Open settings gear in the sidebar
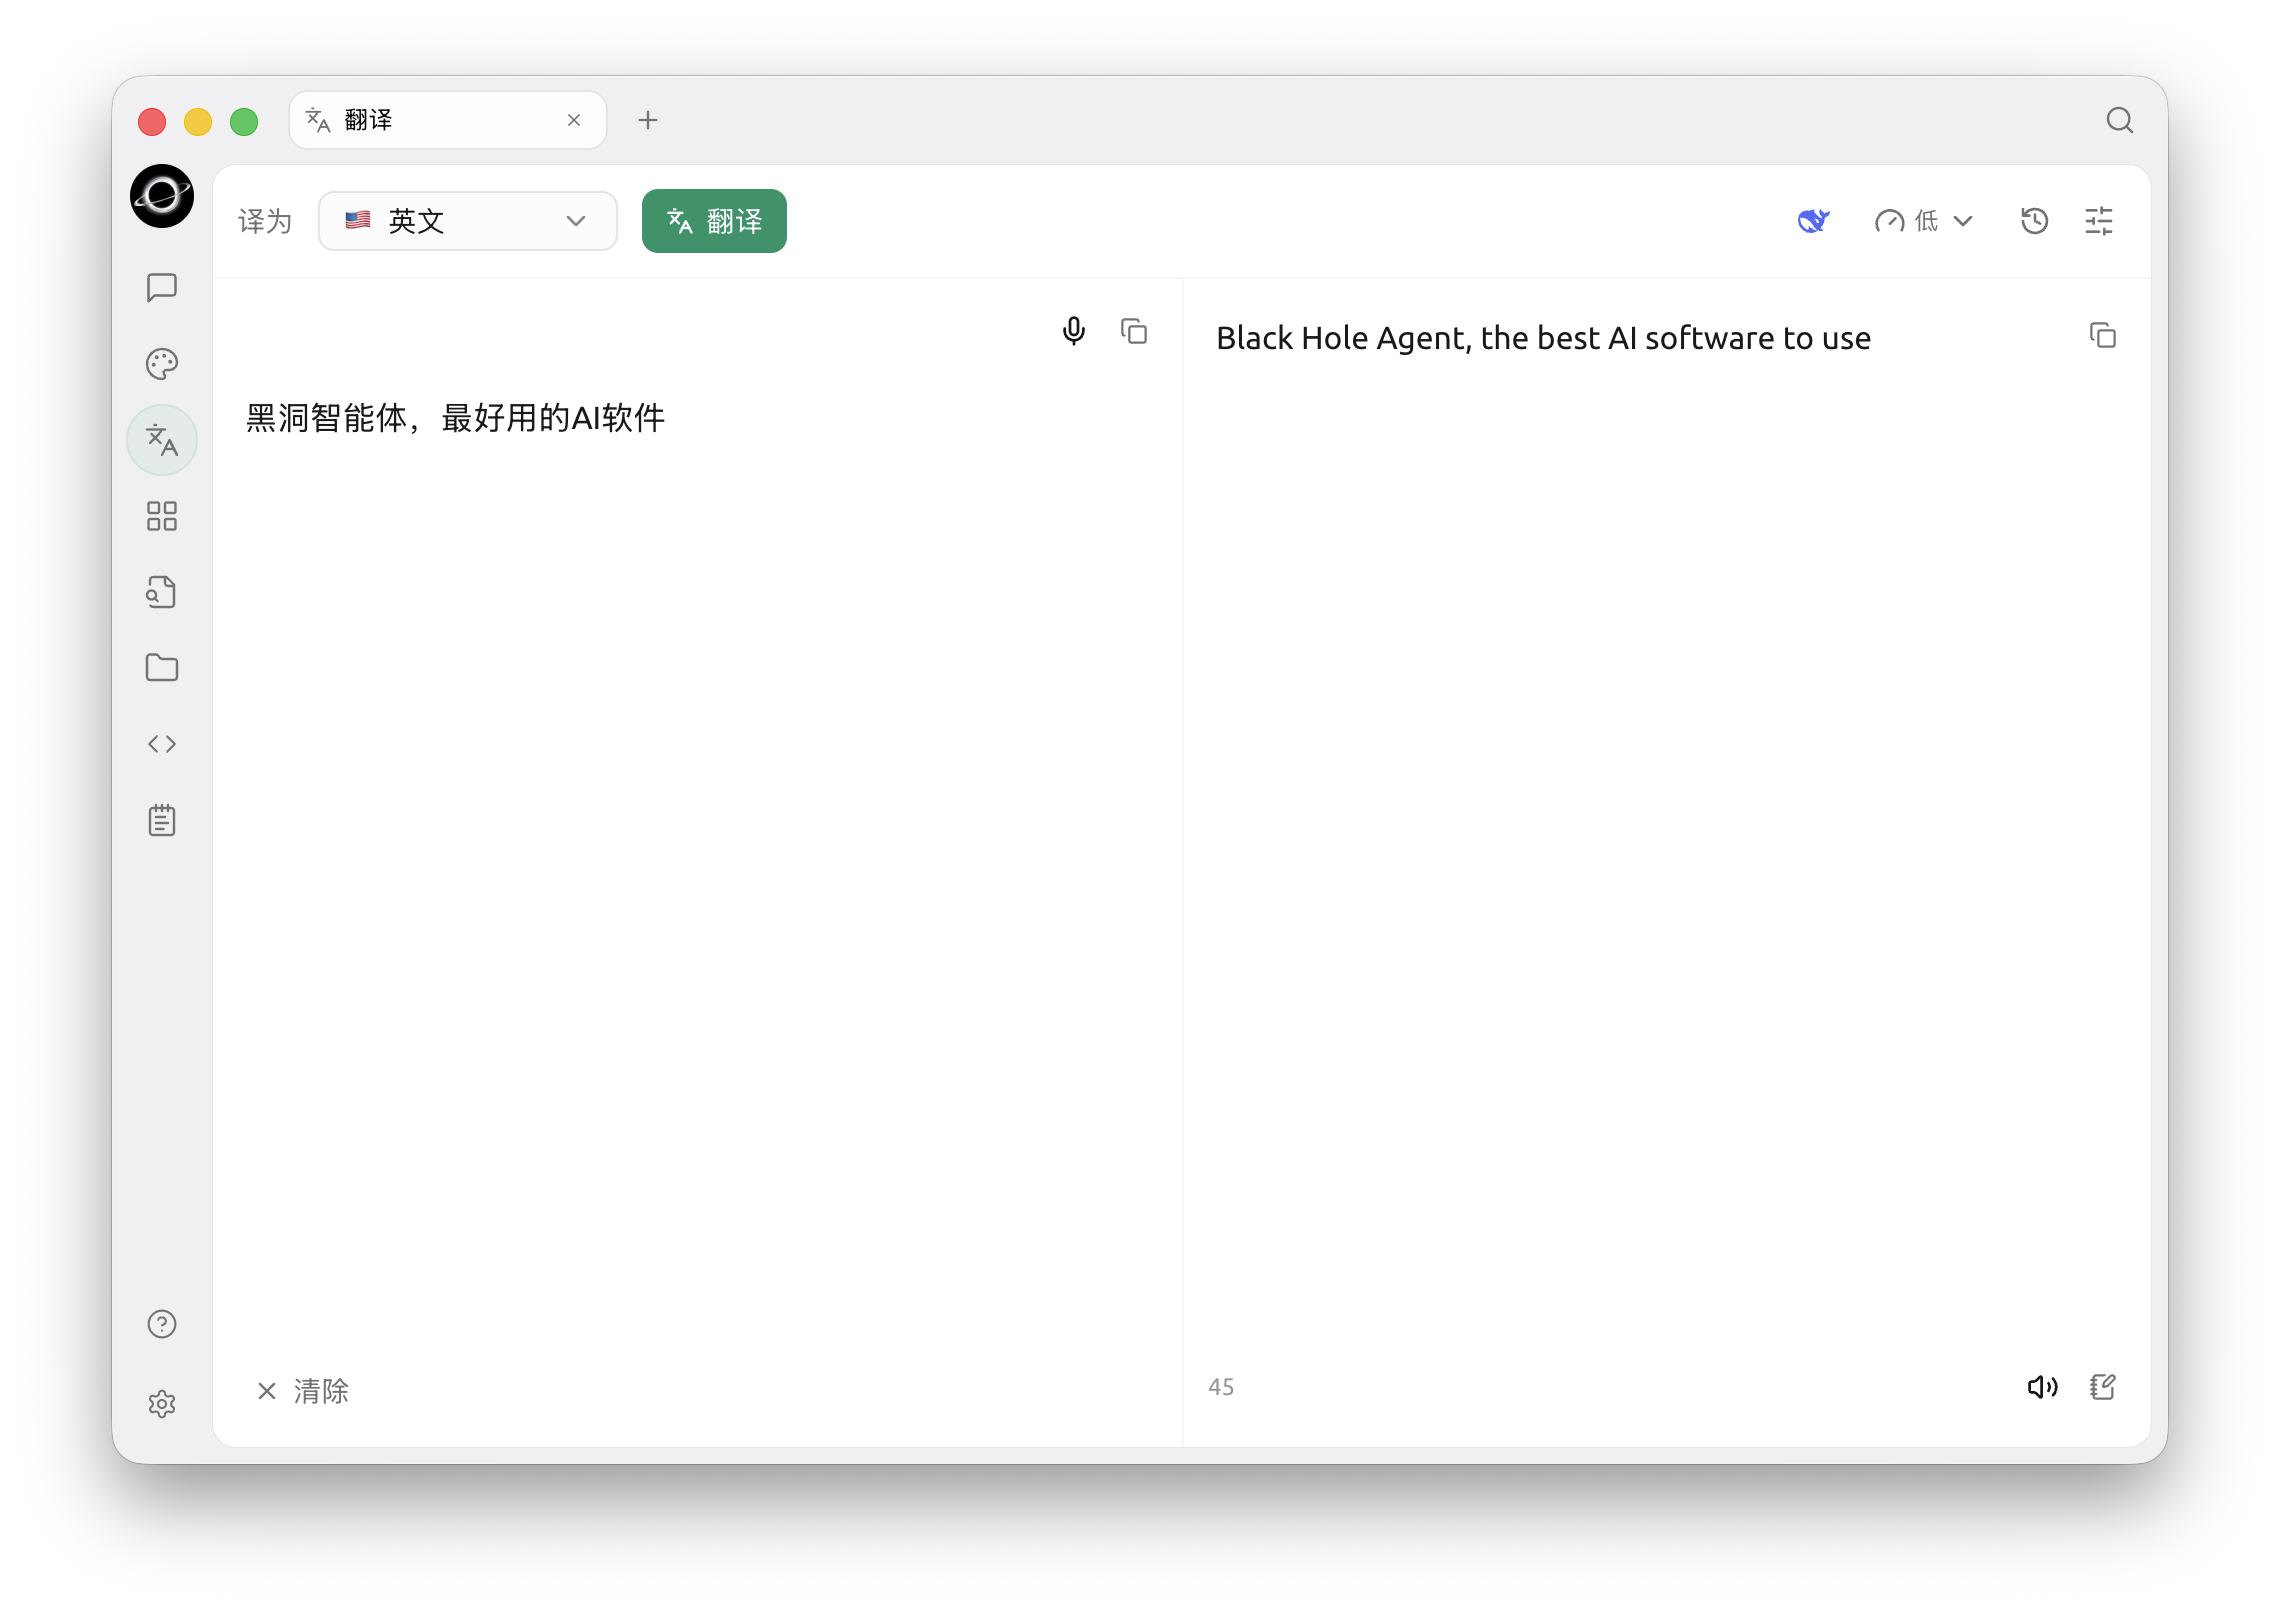Image resolution: width=2280 pixels, height=1612 pixels. click(x=162, y=1404)
